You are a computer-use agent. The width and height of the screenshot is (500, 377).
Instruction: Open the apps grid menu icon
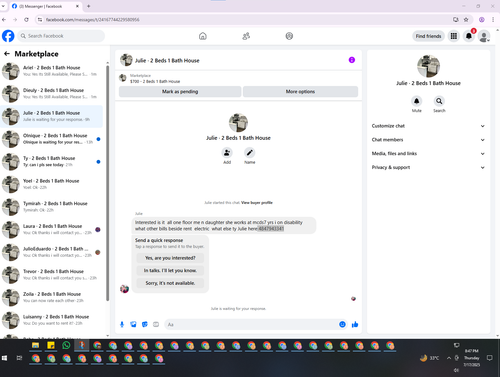pos(454,36)
